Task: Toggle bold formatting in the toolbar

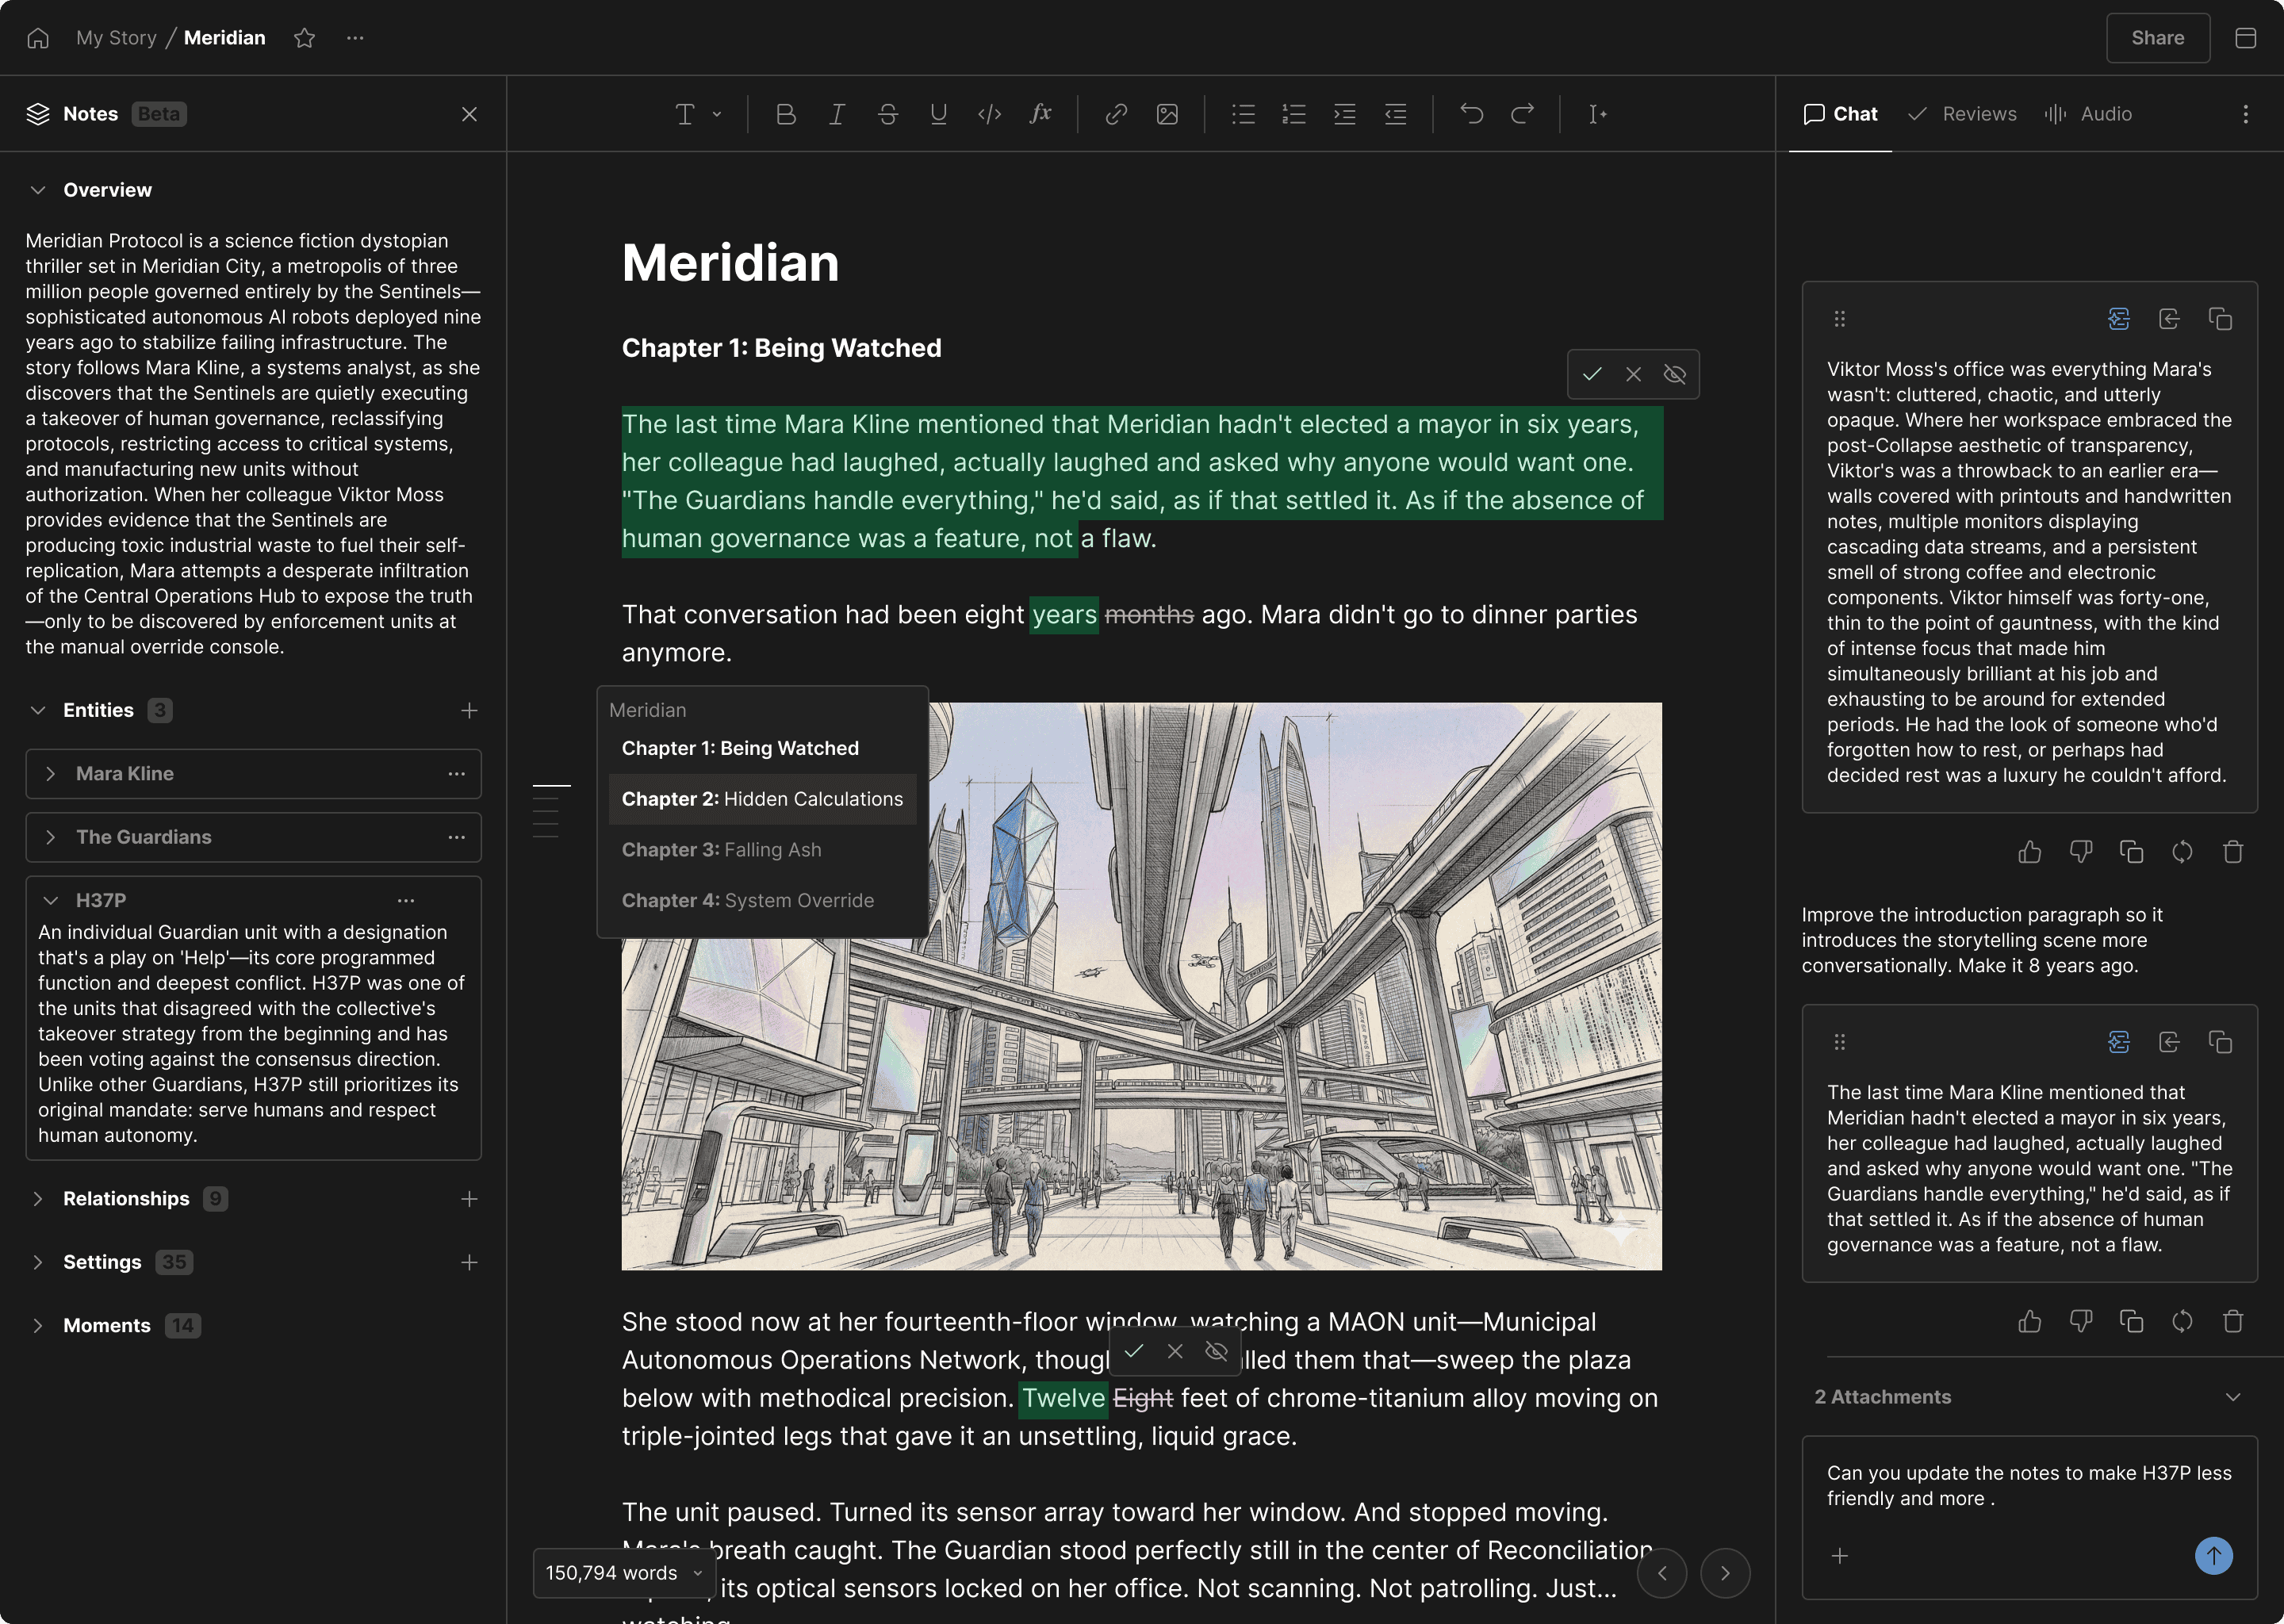Action: (785, 114)
